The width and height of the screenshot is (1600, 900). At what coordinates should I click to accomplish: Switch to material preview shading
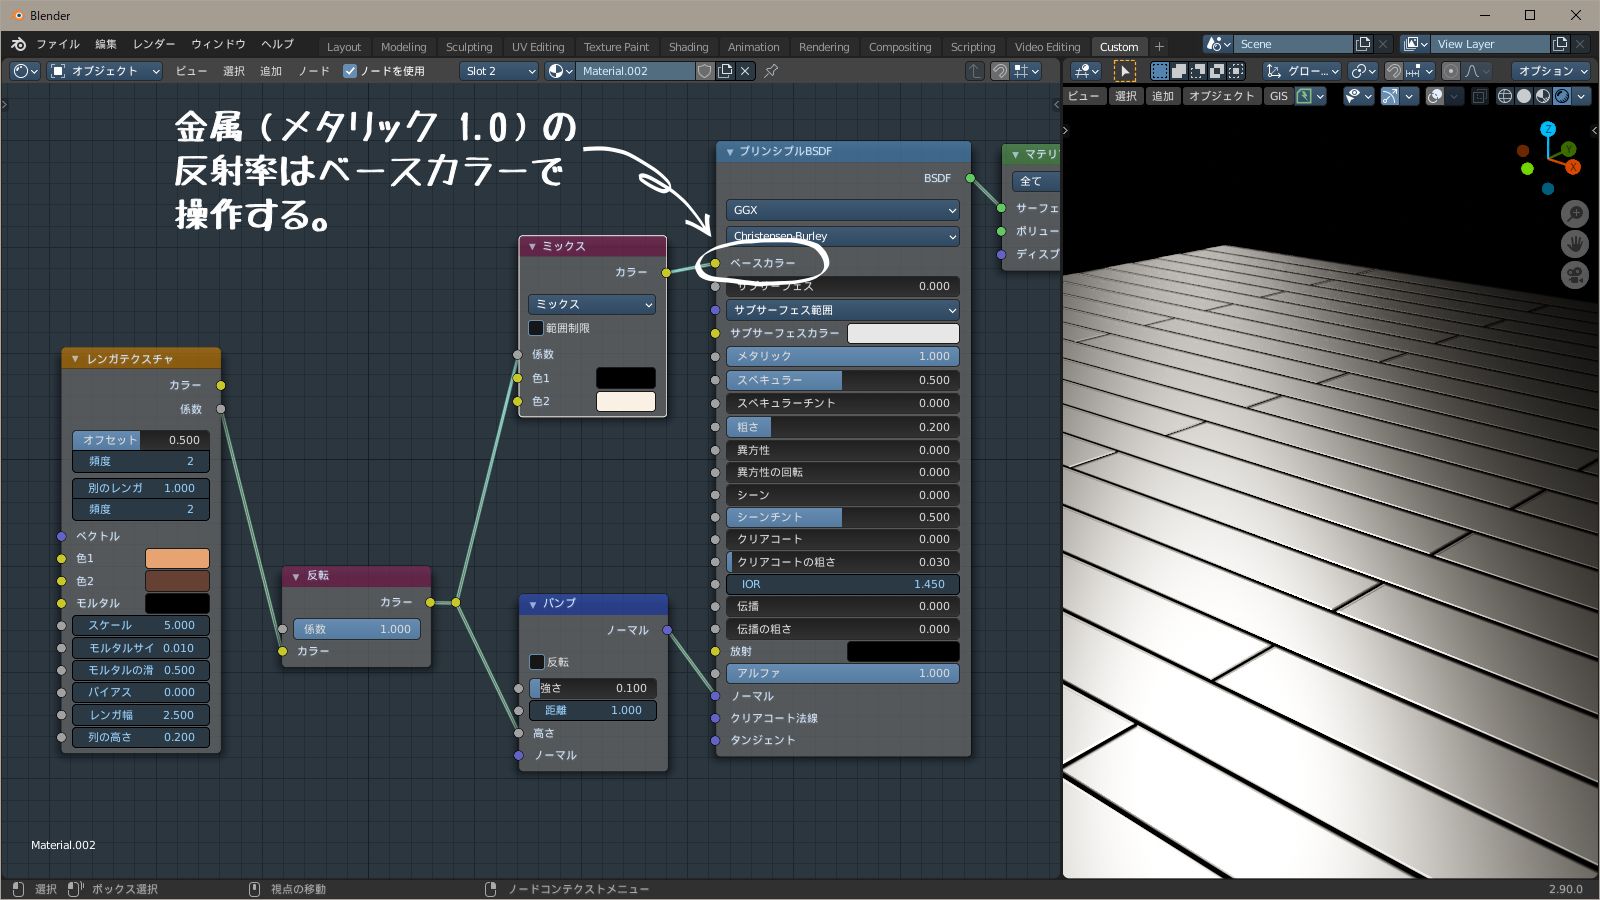point(1543,96)
